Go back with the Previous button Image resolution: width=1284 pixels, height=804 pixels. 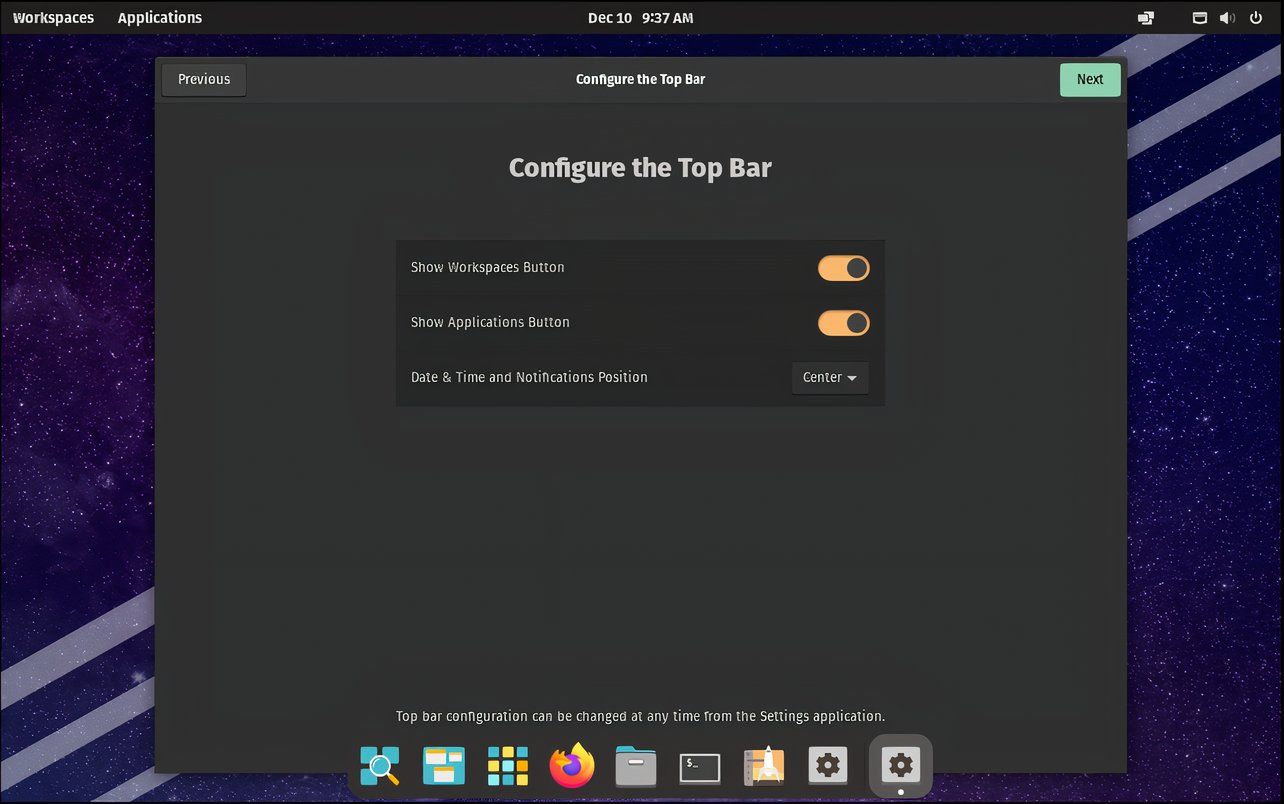coord(203,79)
